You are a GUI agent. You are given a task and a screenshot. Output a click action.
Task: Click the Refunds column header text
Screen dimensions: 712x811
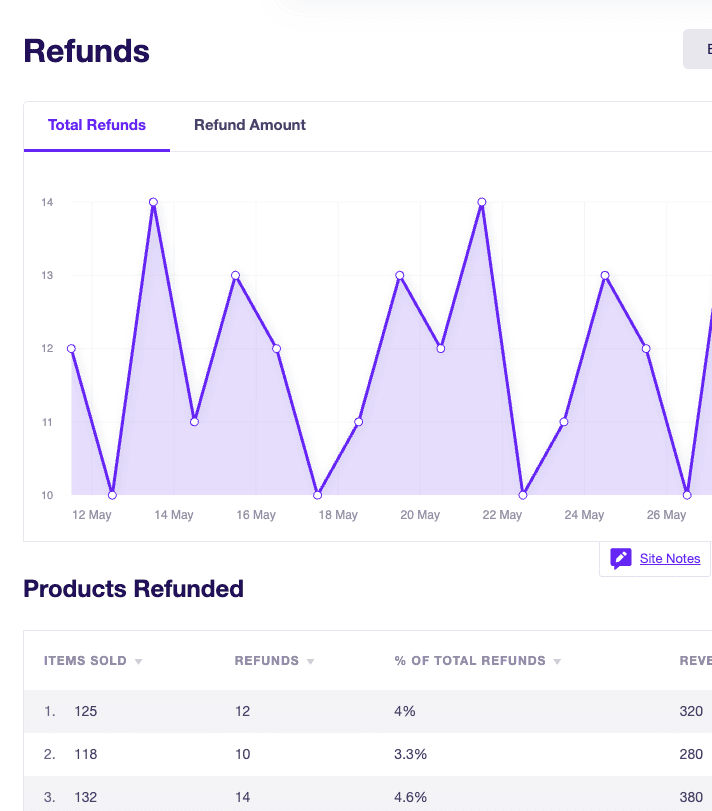pos(267,661)
